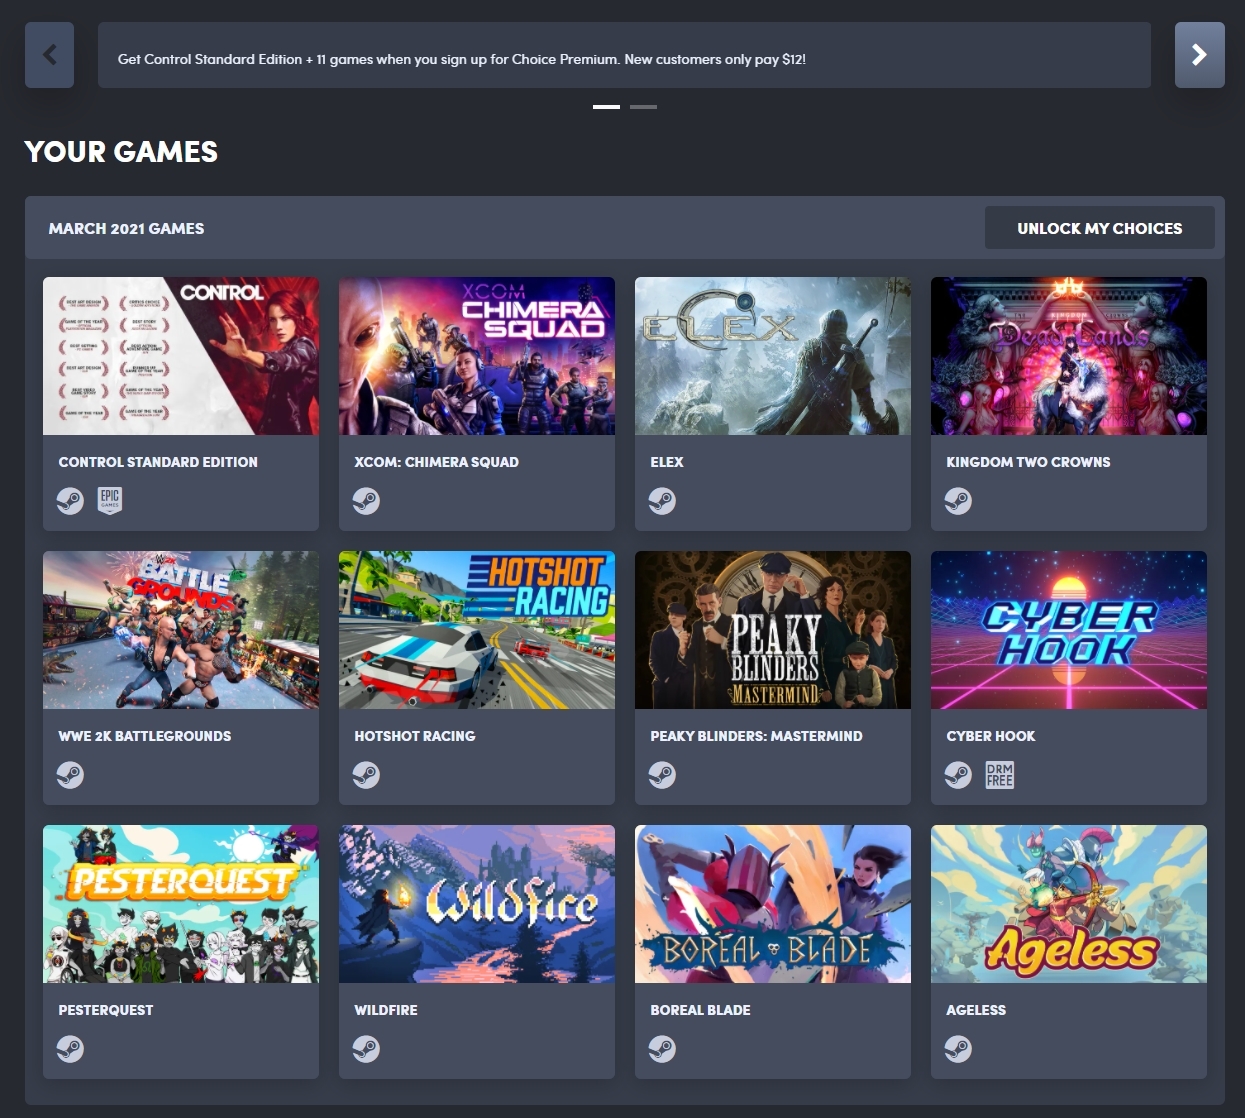The width and height of the screenshot is (1245, 1118).
Task: Click the HOTSHOT RACING title text
Action: 415,736
